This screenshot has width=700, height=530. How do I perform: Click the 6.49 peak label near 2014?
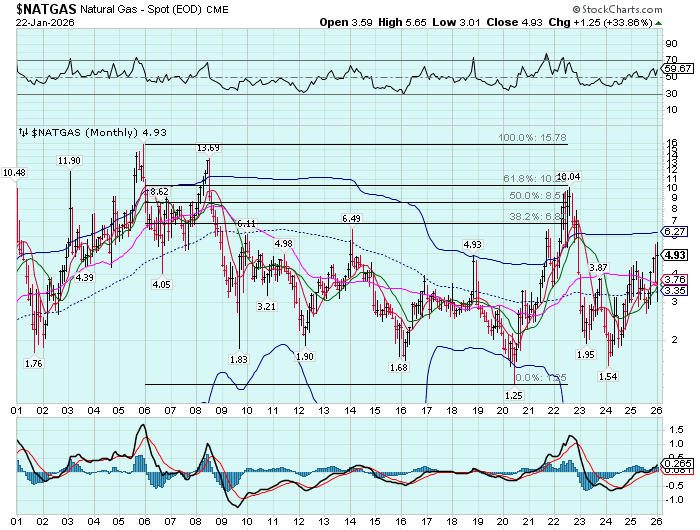[350, 218]
